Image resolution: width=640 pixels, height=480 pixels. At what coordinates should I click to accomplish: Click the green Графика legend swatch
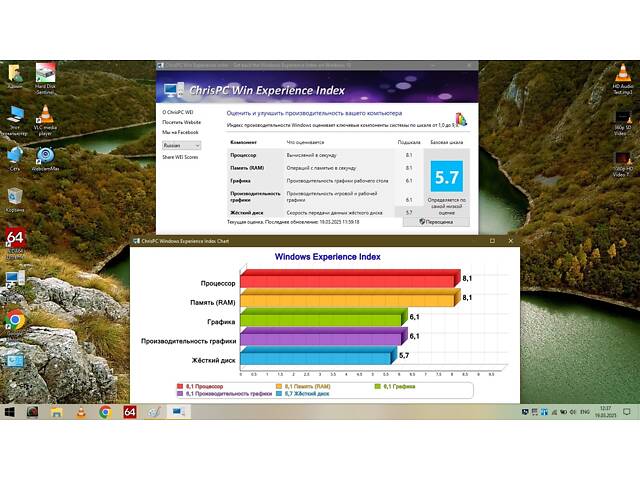tap(378, 386)
